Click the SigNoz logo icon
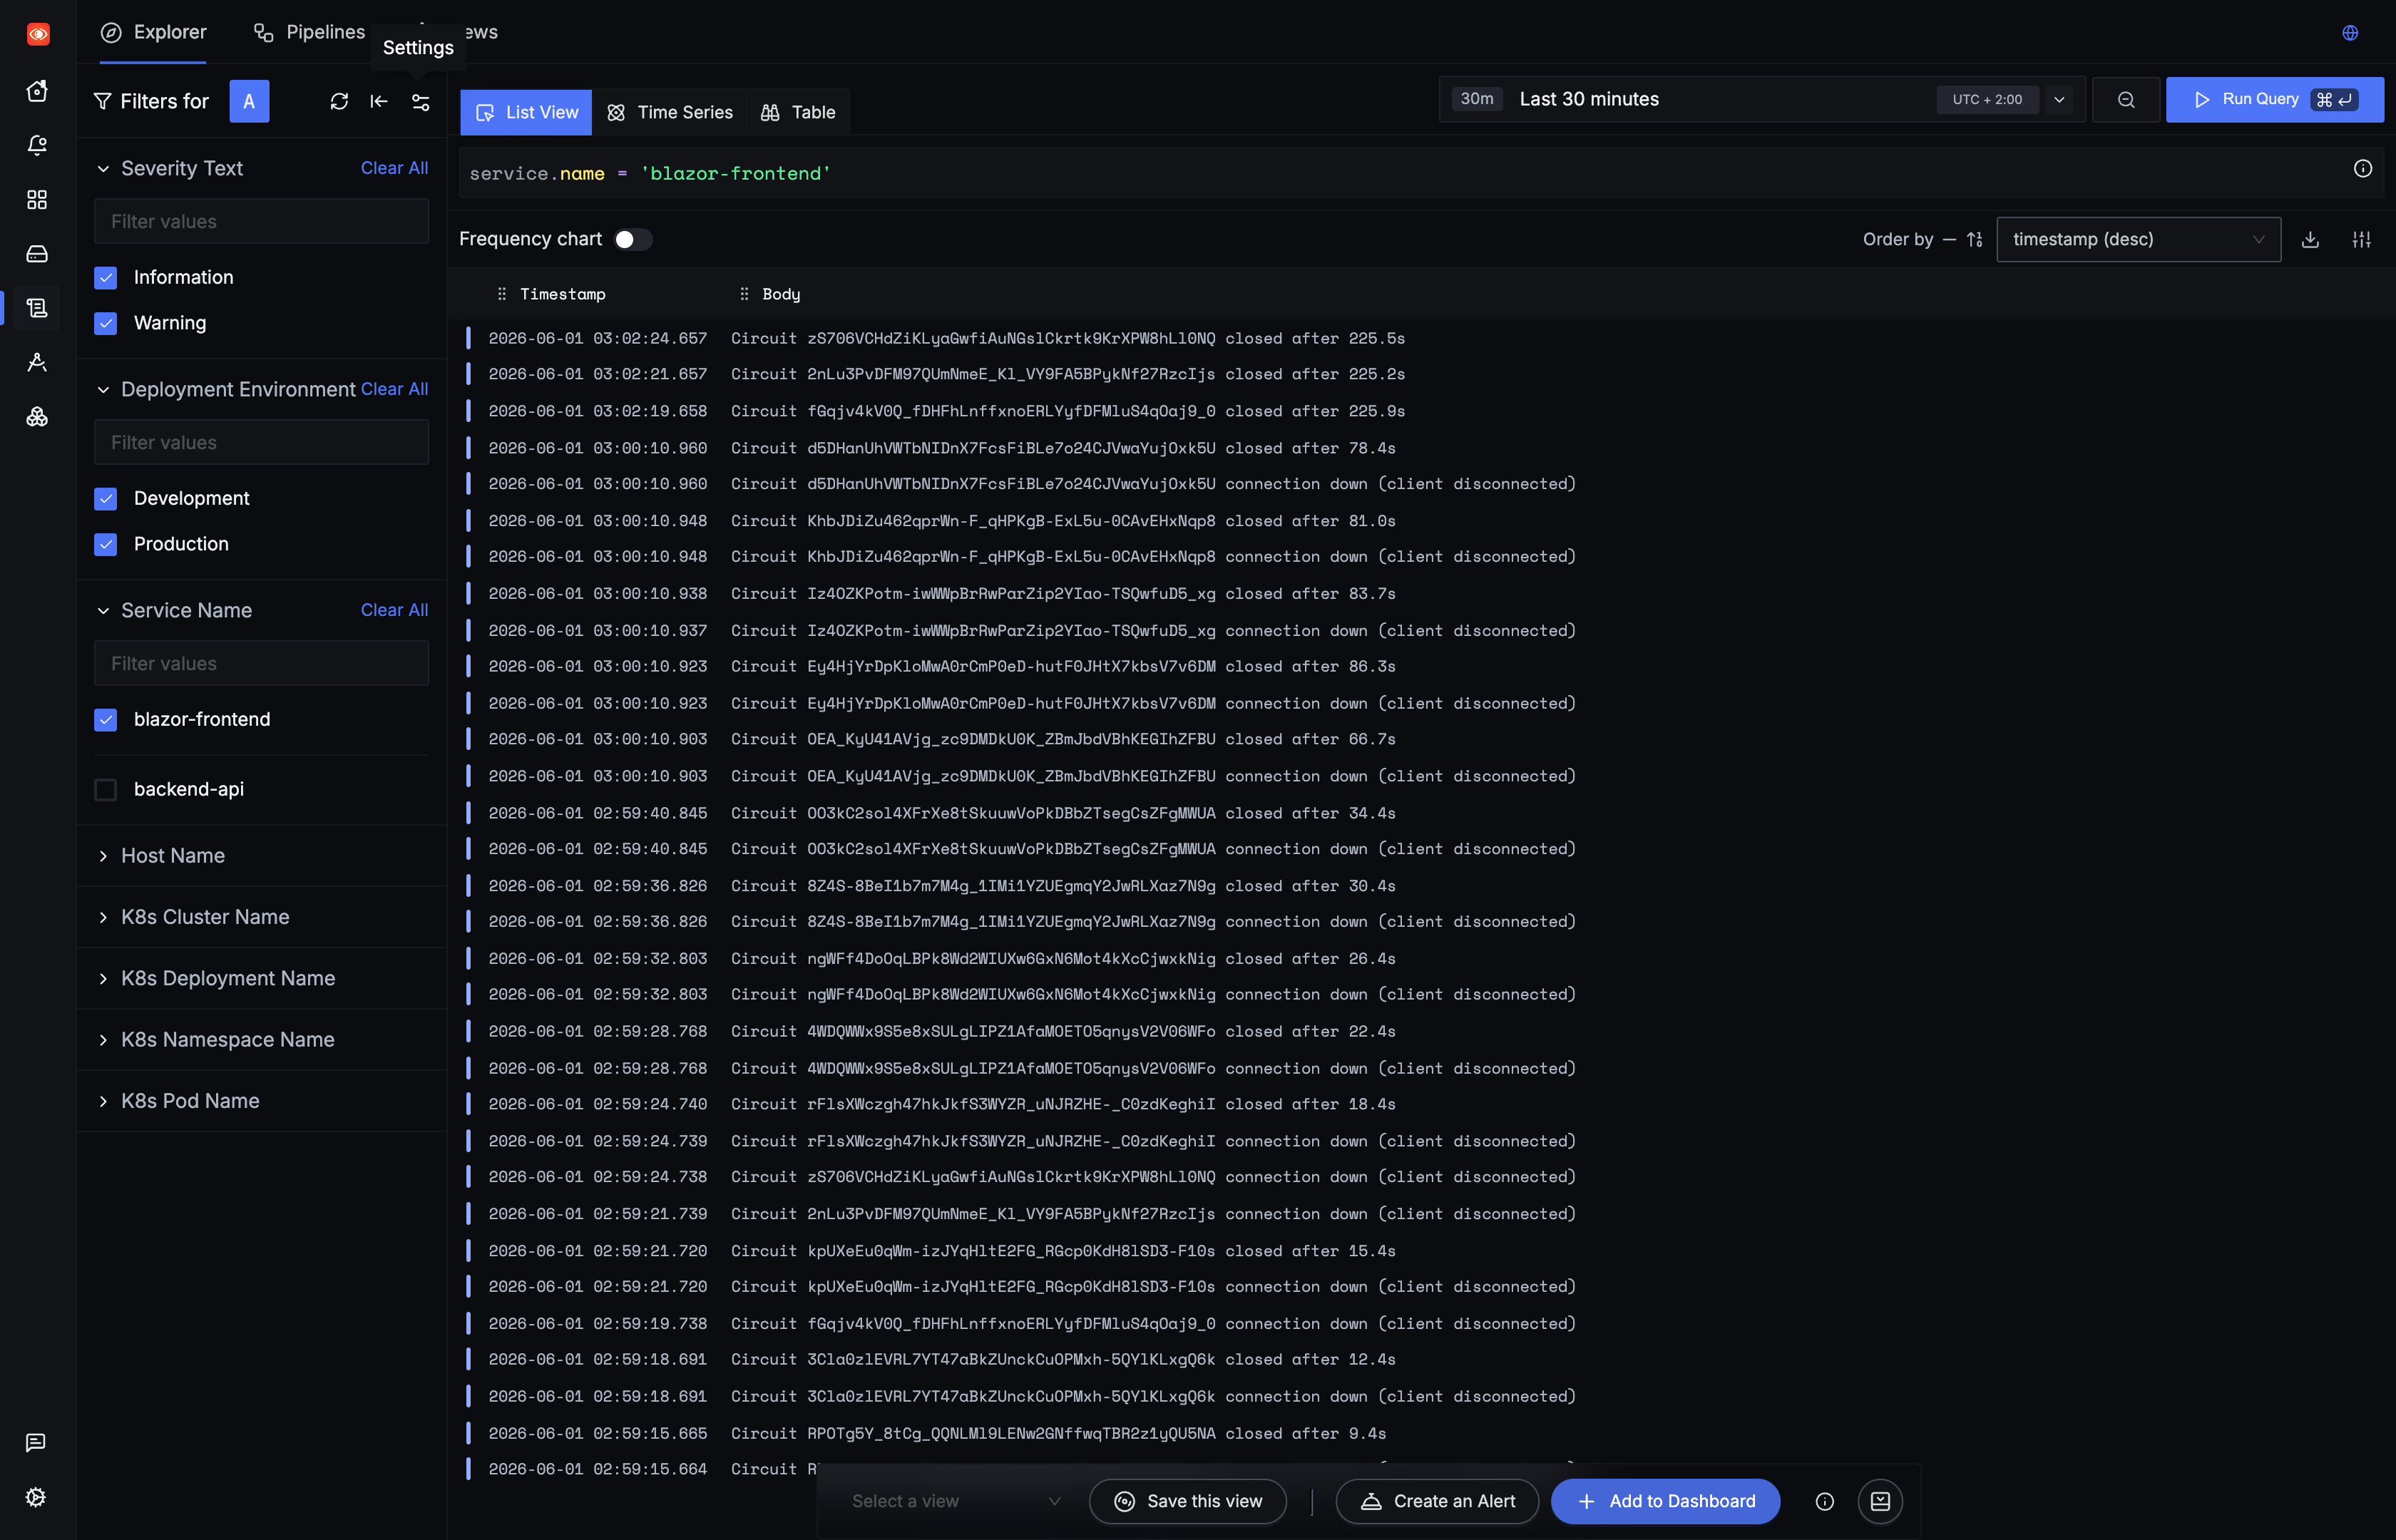The width and height of the screenshot is (2396, 1540). coord(38,34)
